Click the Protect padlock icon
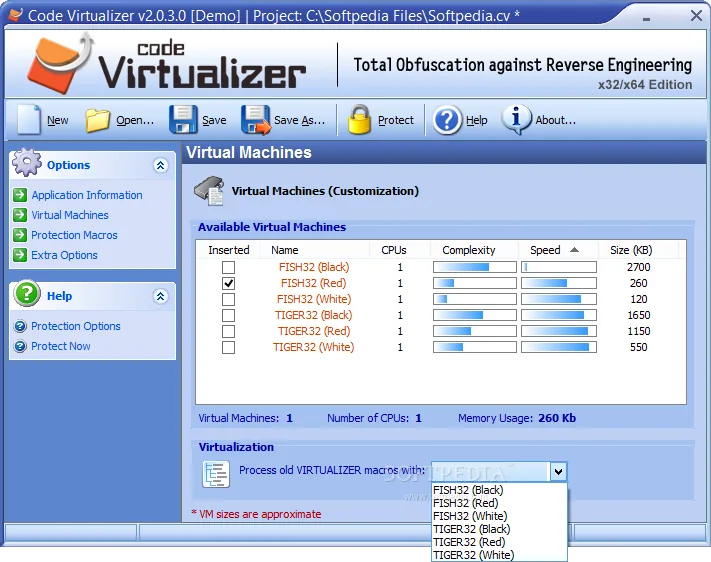711x562 pixels. 359,120
